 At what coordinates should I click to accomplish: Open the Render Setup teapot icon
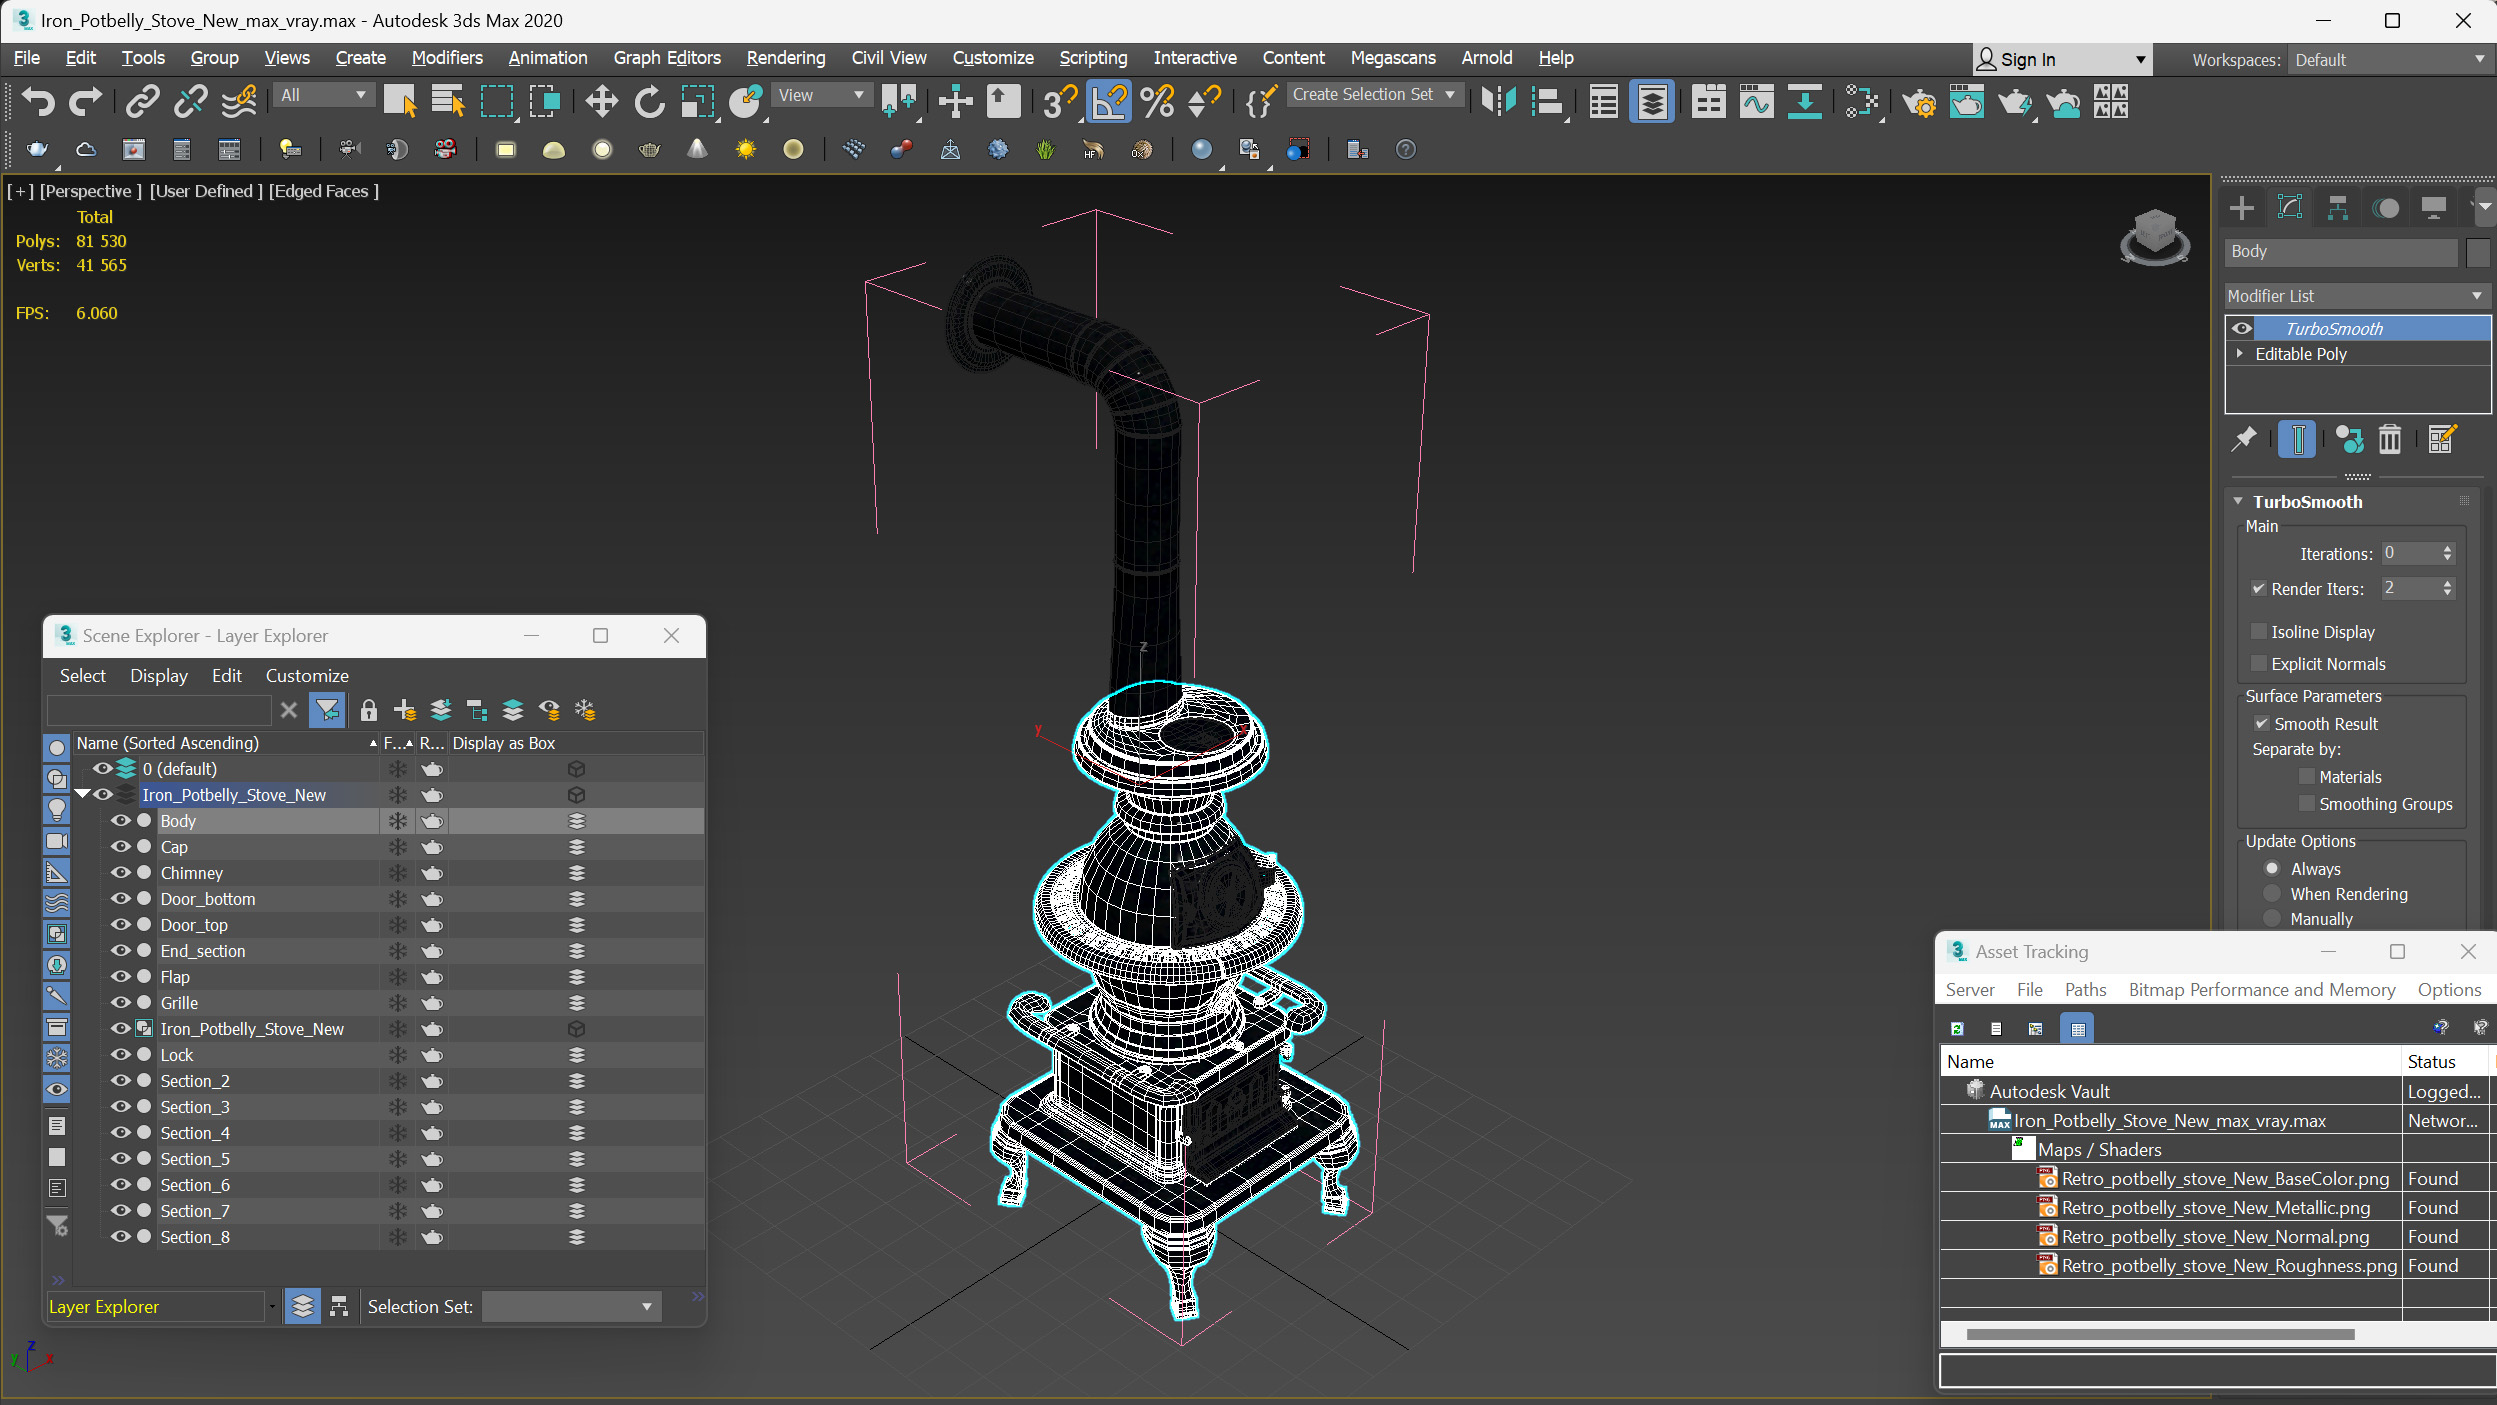pos(1918,101)
